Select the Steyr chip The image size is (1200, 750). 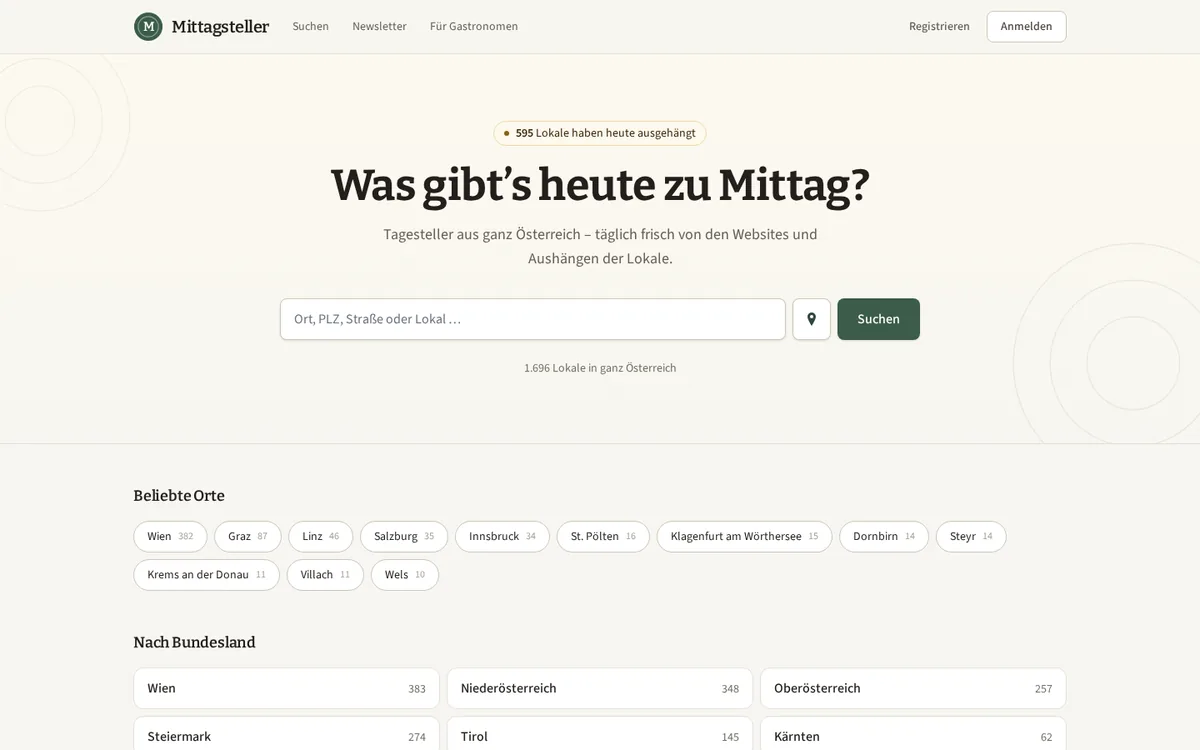pos(971,537)
